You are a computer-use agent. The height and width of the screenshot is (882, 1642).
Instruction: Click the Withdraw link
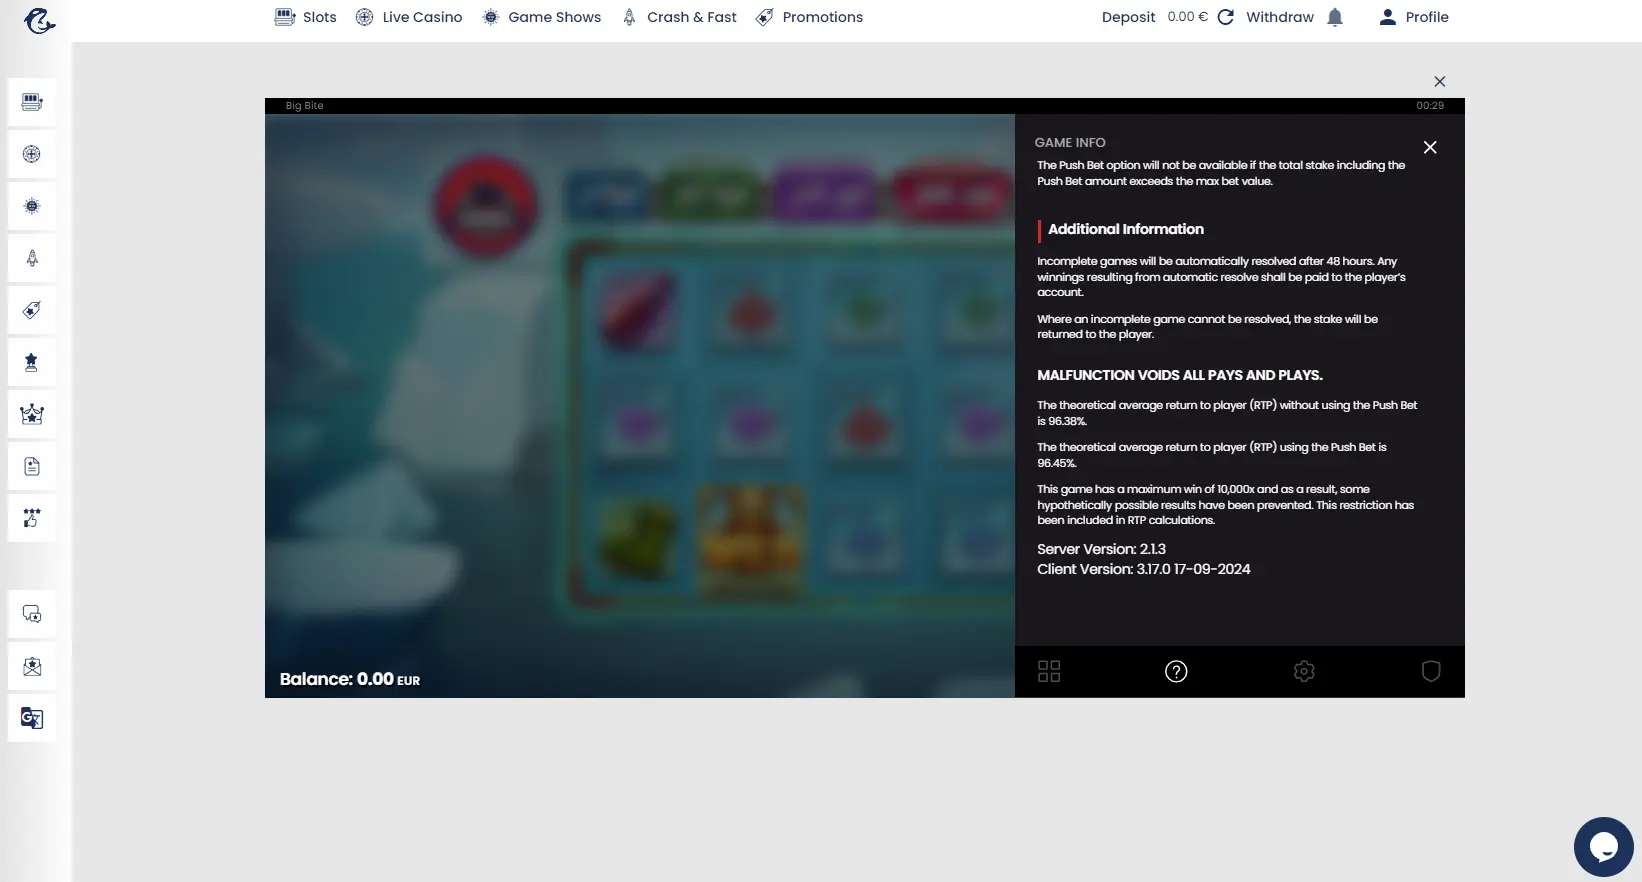[x=1280, y=17]
